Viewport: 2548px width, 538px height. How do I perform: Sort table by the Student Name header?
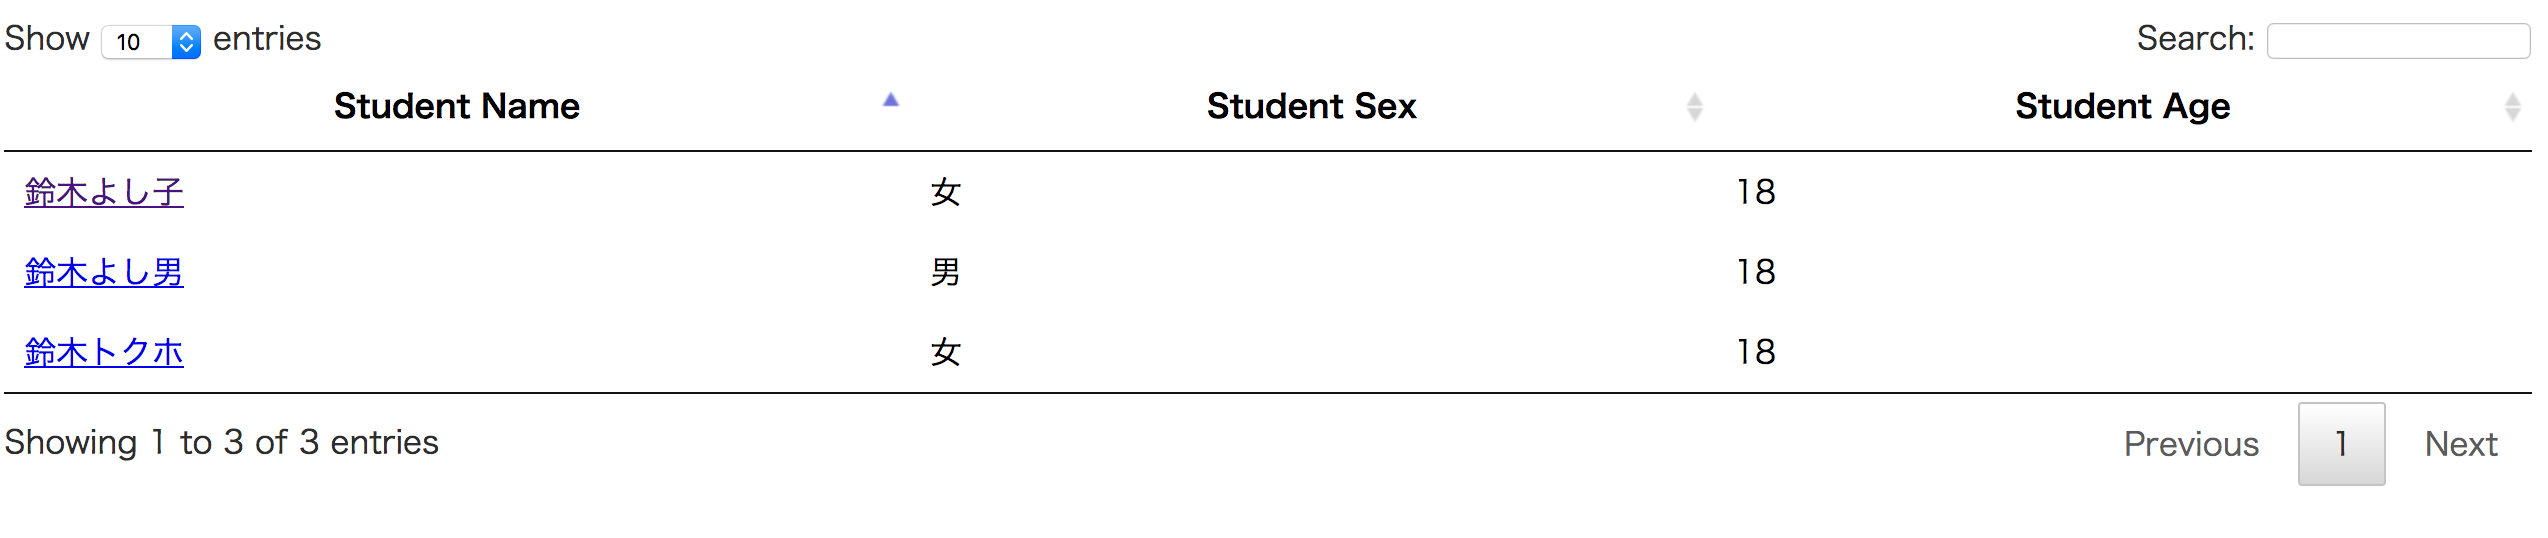coord(457,106)
